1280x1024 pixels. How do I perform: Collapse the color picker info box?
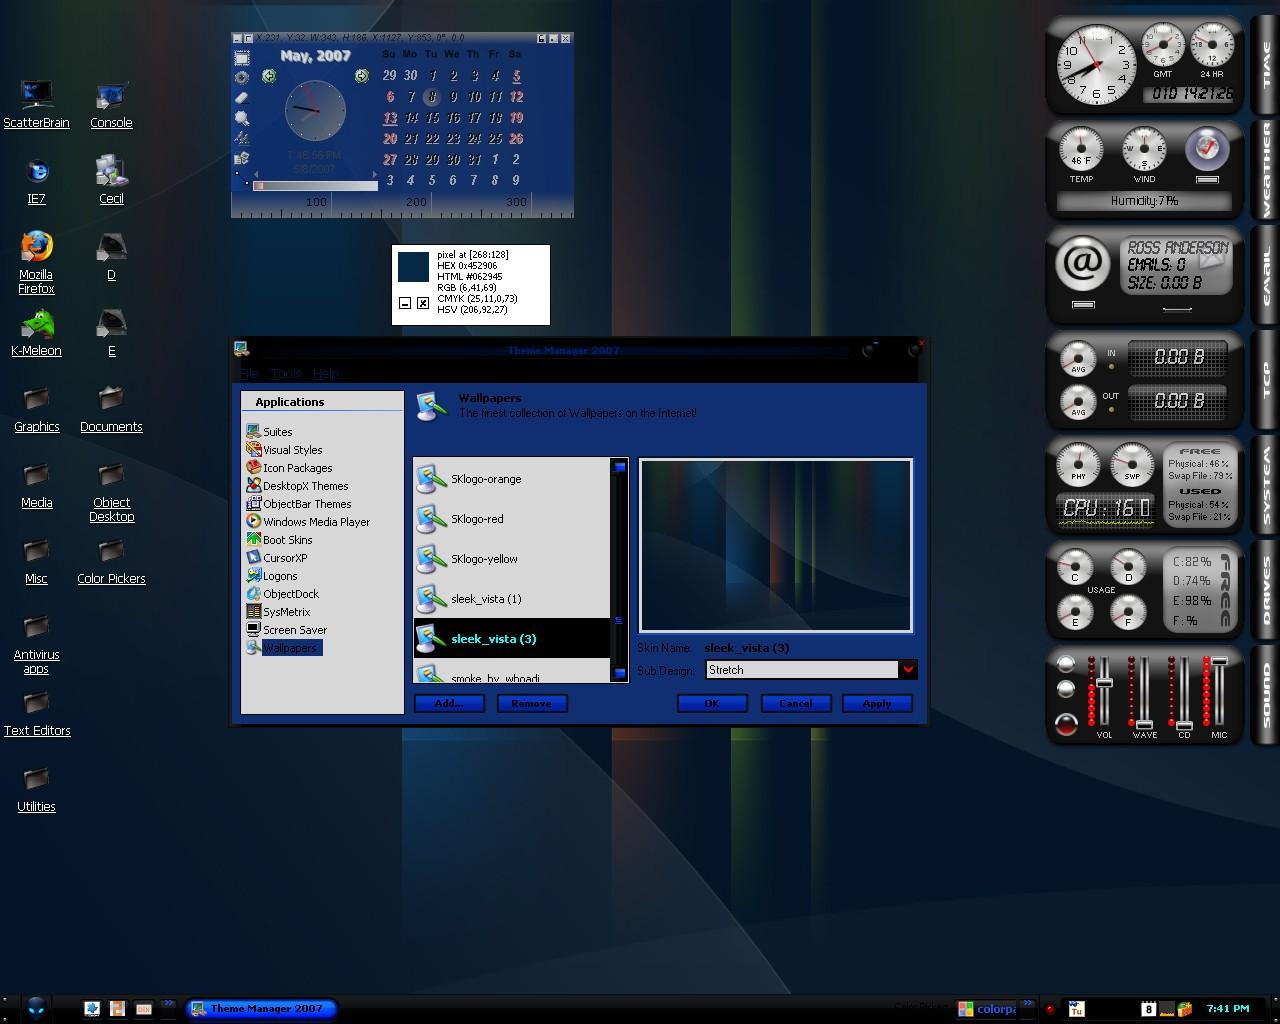[405, 303]
